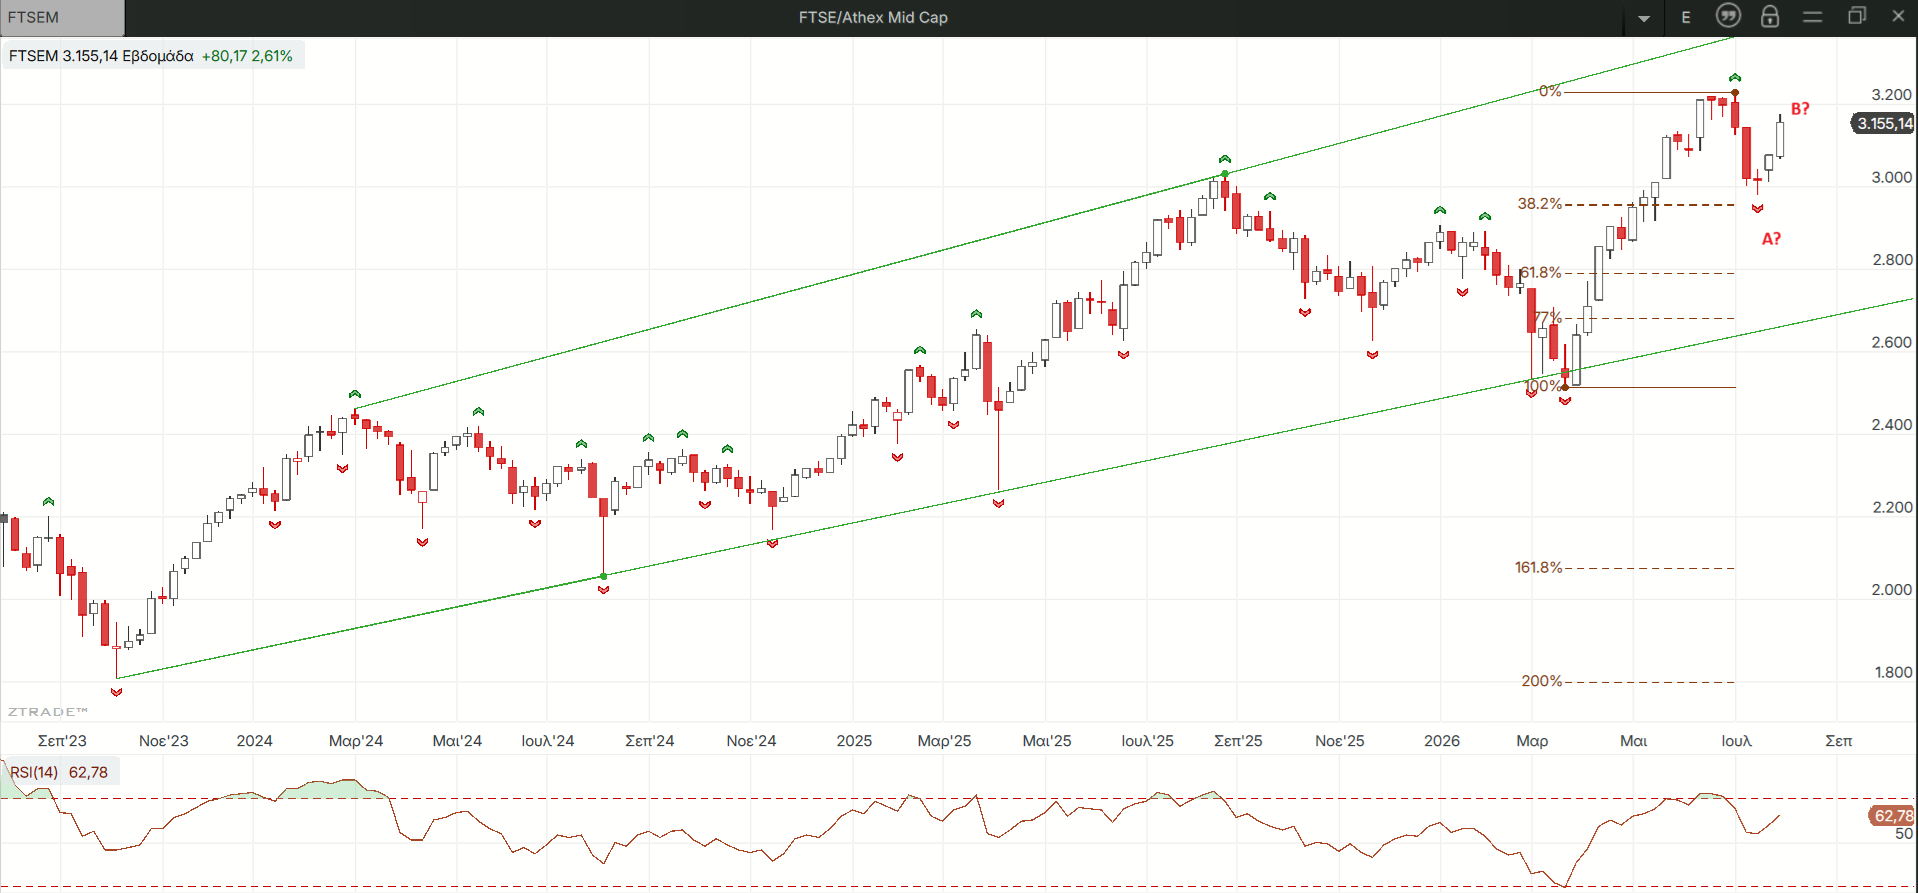Minimize the chart window with the two-line icon
1918x893 pixels.
tap(1813, 16)
